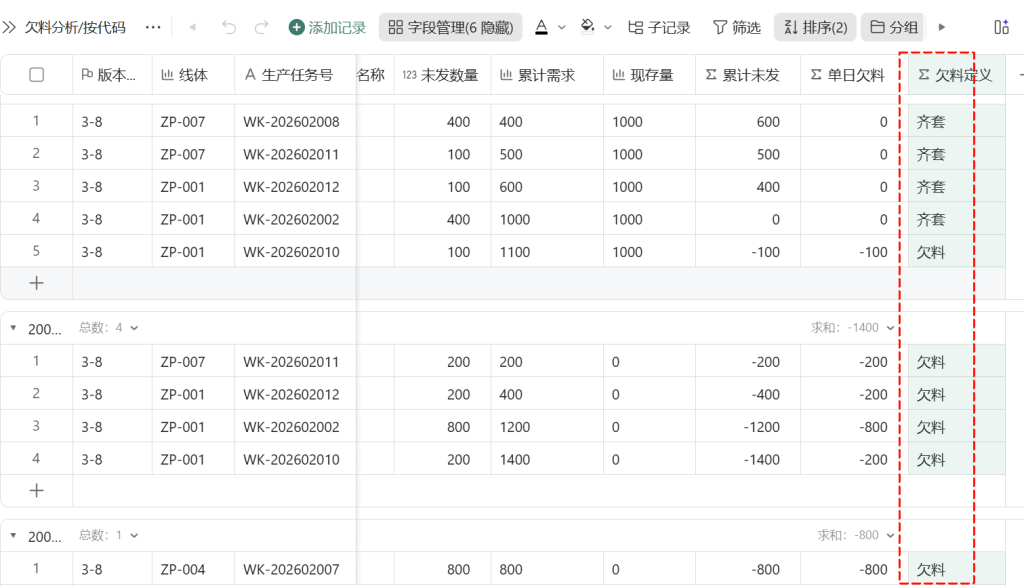The height and width of the screenshot is (586, 1024).
Task: Collapse the group with 总数: 1
Action: (13, 536)
